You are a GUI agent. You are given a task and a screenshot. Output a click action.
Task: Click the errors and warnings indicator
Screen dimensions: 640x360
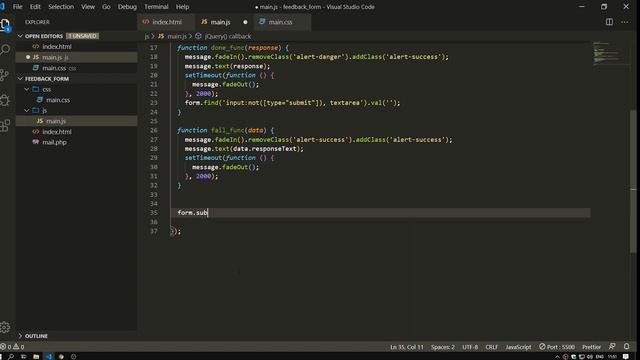(x=12, y=347)
